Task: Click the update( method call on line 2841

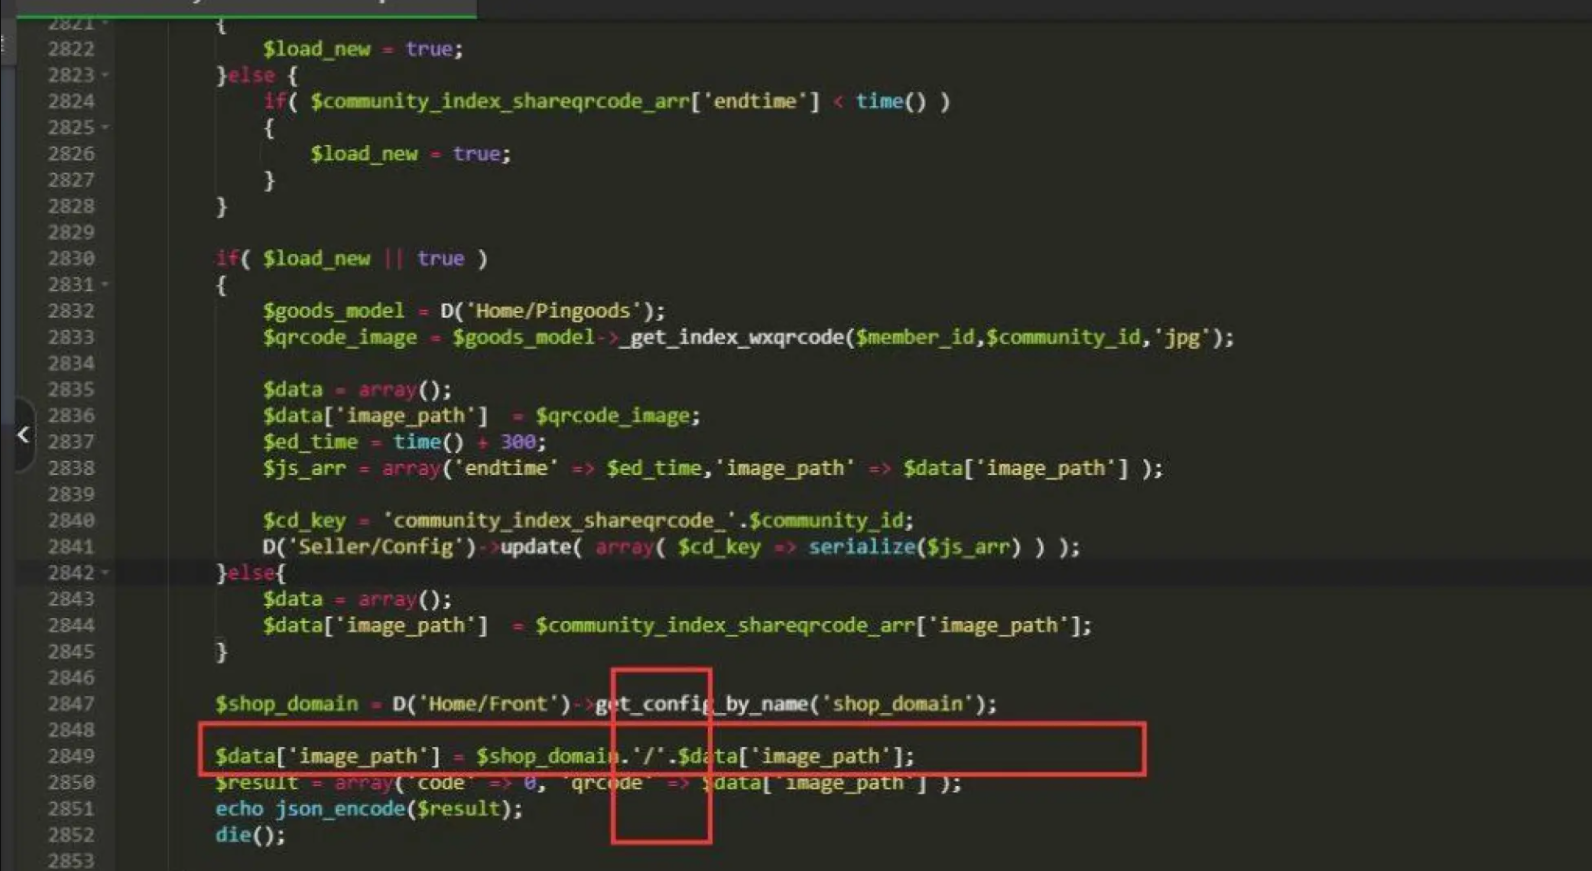Action: click(x=540, y=547)
